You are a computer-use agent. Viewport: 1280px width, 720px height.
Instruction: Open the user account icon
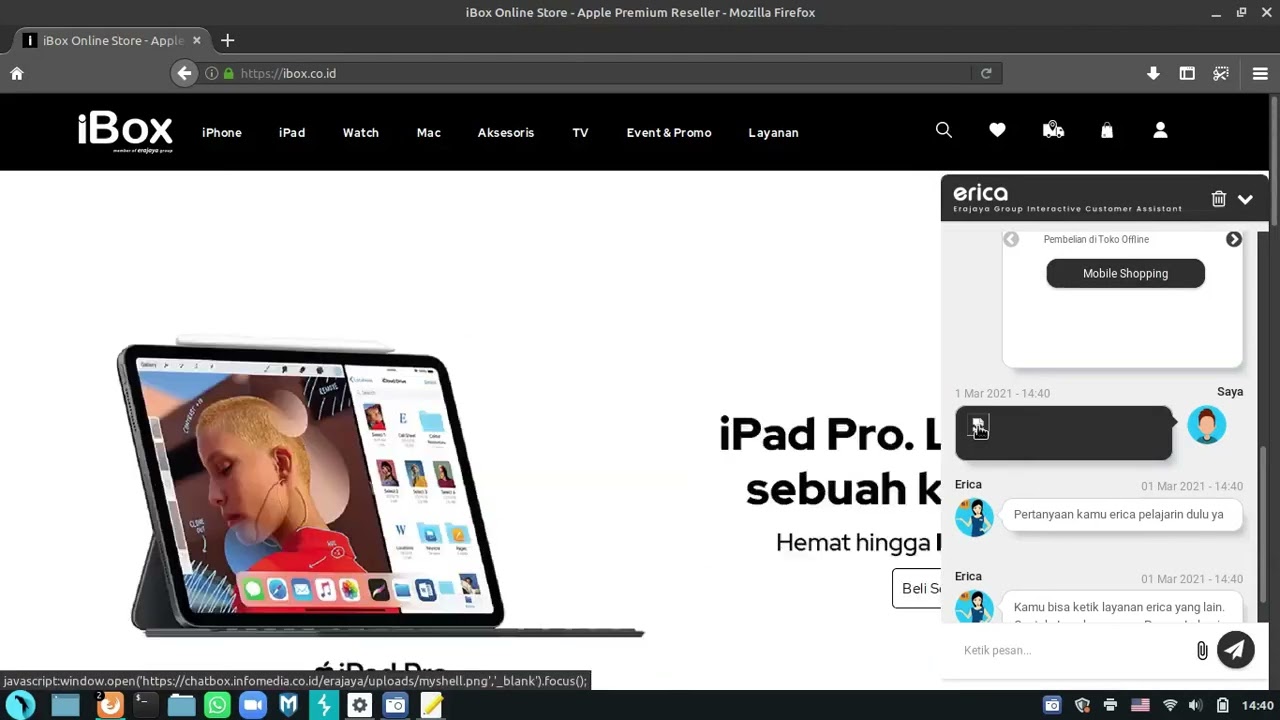(x=1160, y=130)
